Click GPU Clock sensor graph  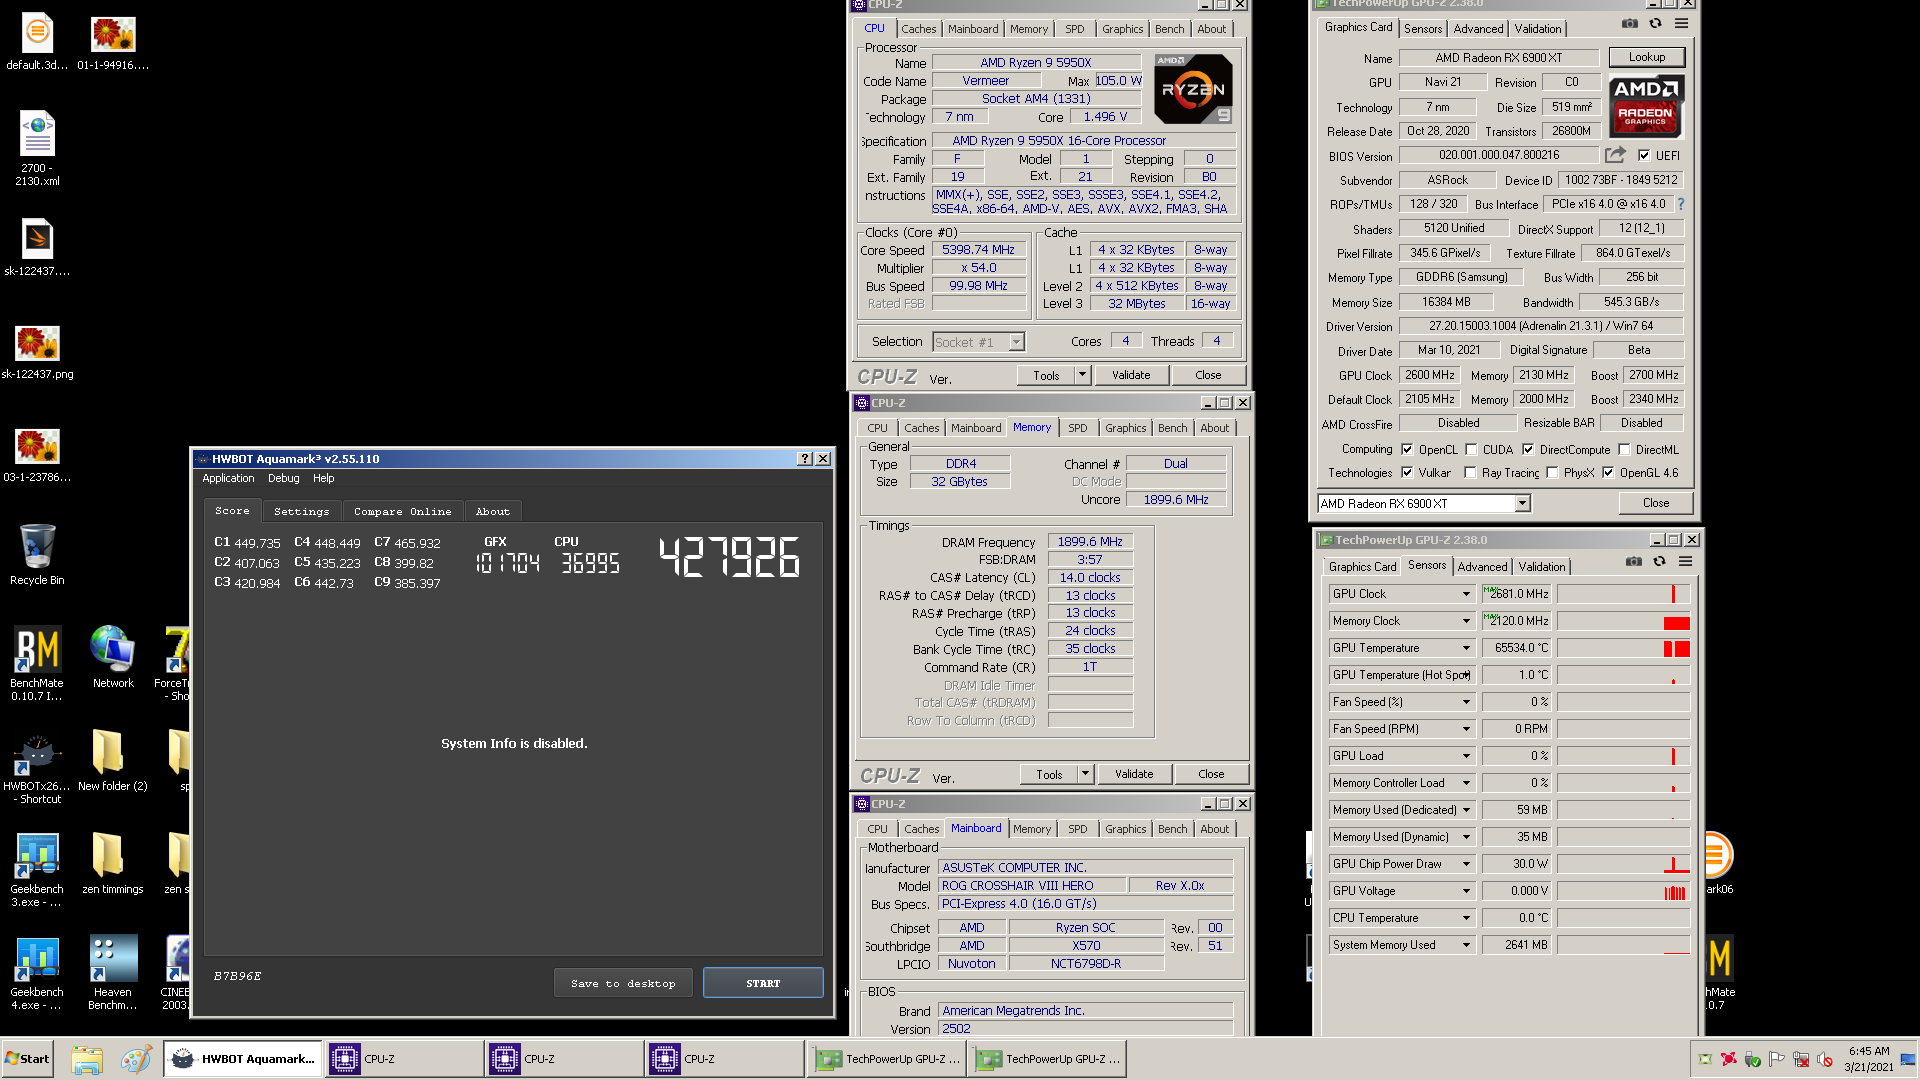click(1623, 594)
